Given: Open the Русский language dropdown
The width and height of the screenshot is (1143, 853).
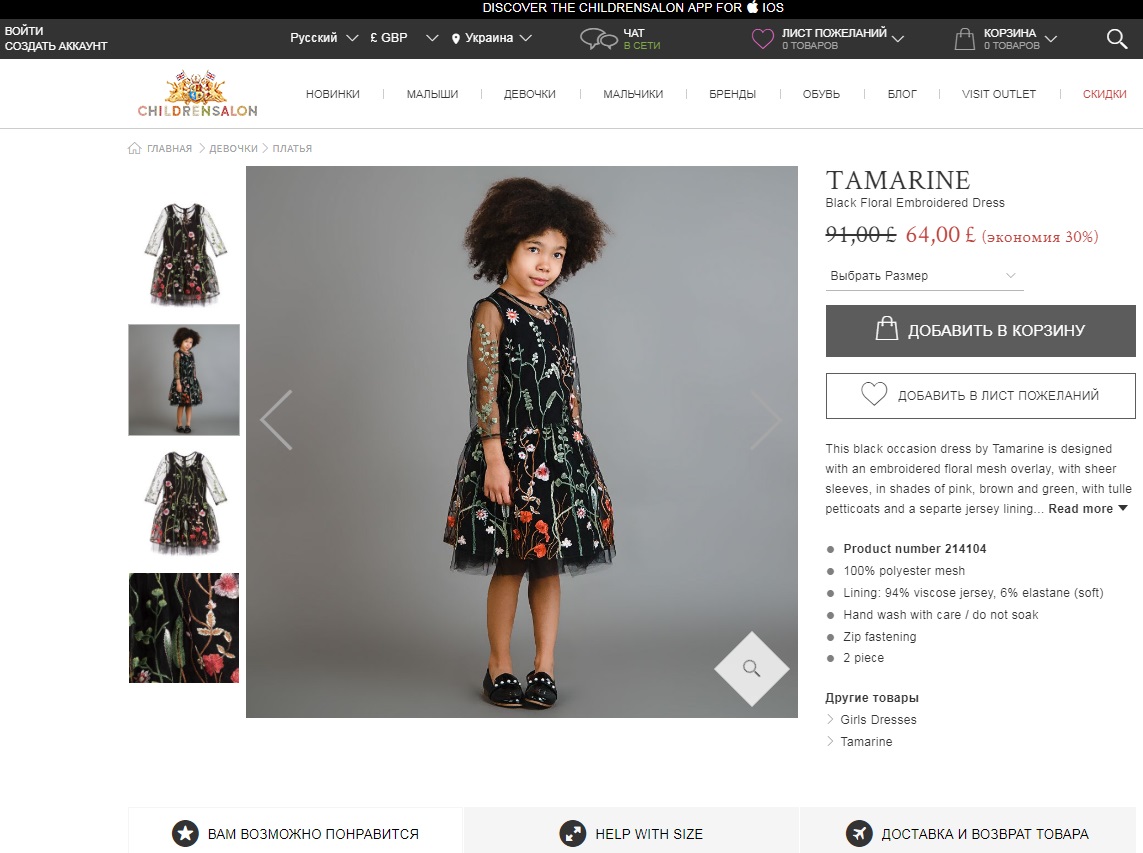Looking at the screenshot, I should pos(324,38).
